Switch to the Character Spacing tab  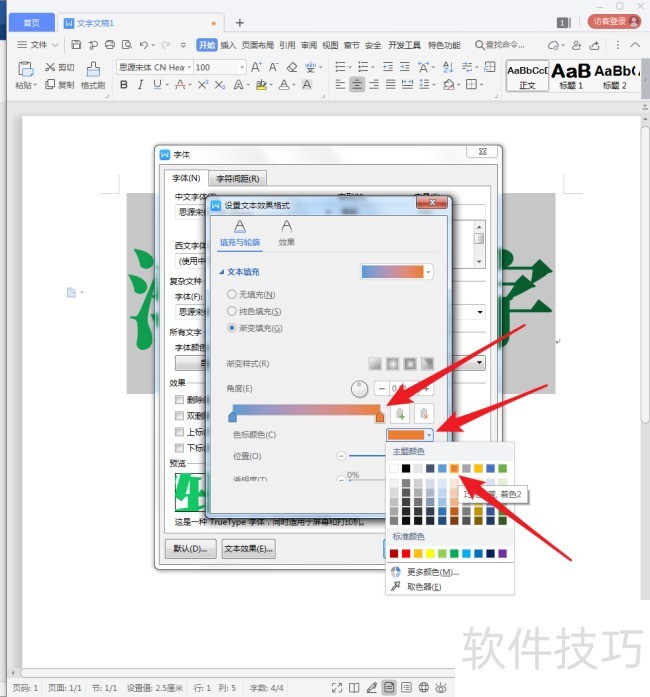coord(237,179)
